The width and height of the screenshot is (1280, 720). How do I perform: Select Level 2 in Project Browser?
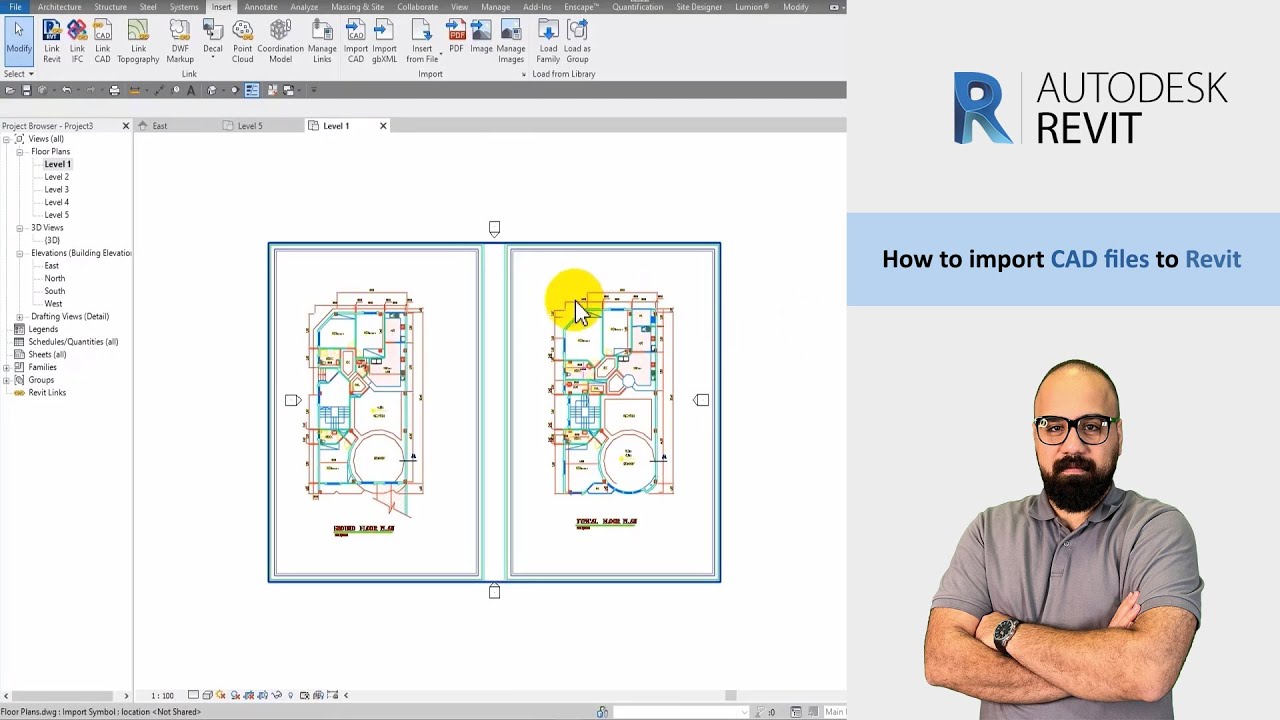[56, 177]
